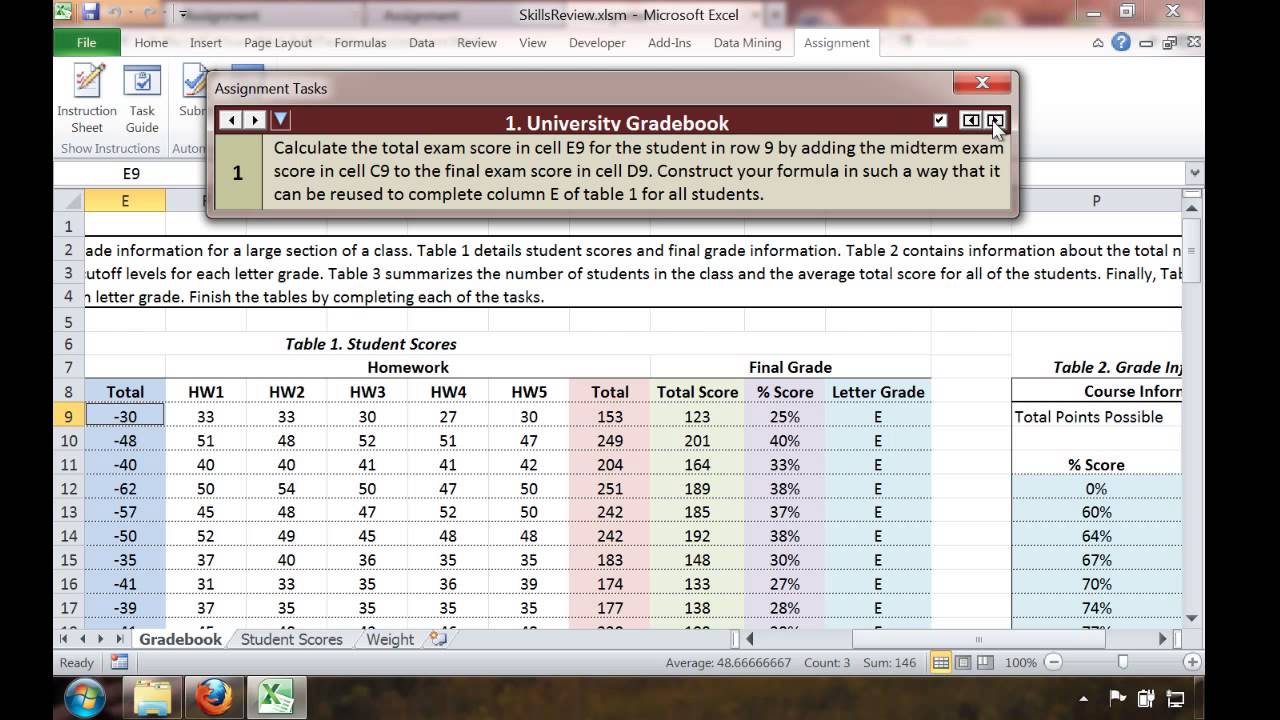
Task: Open the Customize Quick Access Toolbar dropdown
Action: click(x=182, y=15)
